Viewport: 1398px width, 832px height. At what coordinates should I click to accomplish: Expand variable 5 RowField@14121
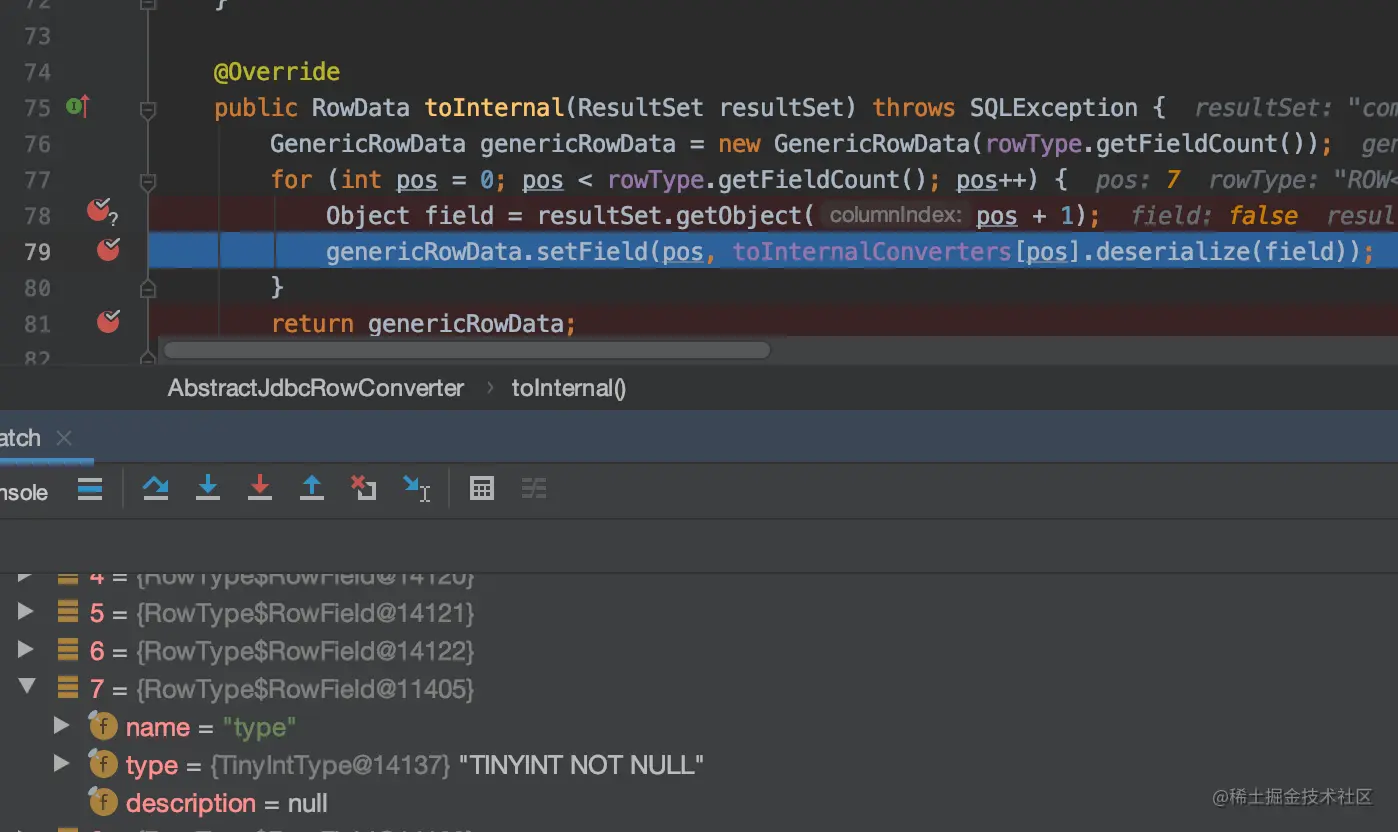point(26,611)
